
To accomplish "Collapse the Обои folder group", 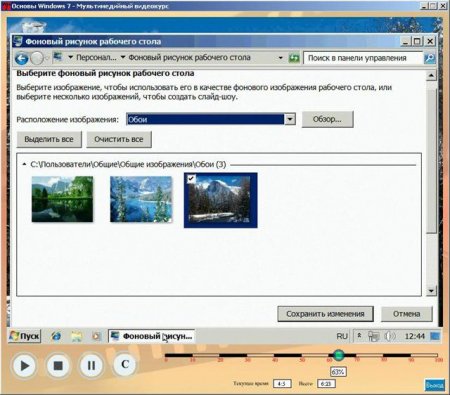I will (24, 164).
